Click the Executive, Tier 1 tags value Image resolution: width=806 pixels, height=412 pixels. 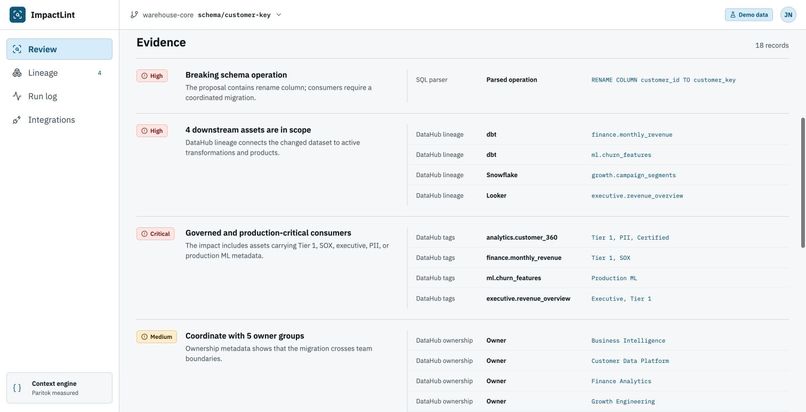[x=621, y=298]
